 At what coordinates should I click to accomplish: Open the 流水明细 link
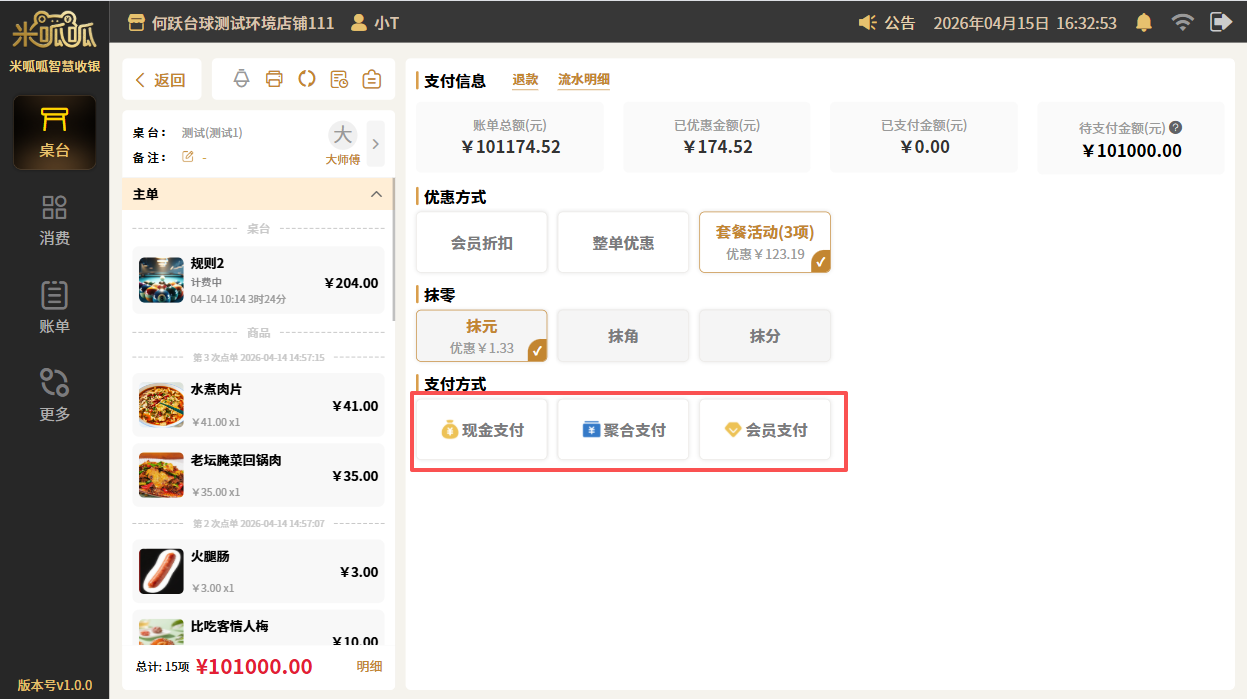click(583, 80)
